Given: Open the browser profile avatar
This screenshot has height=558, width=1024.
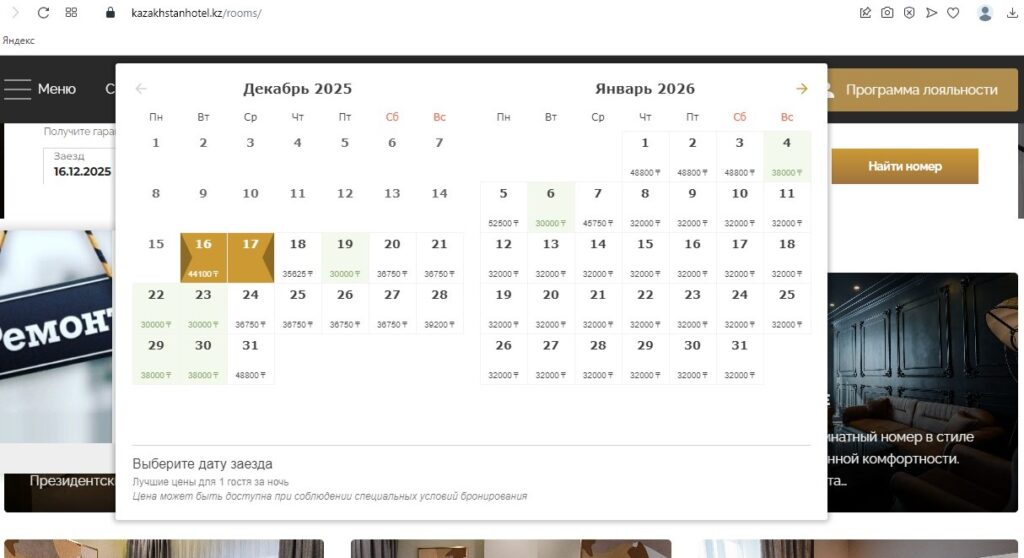Looking at the screenshot, I should (985, 13).
